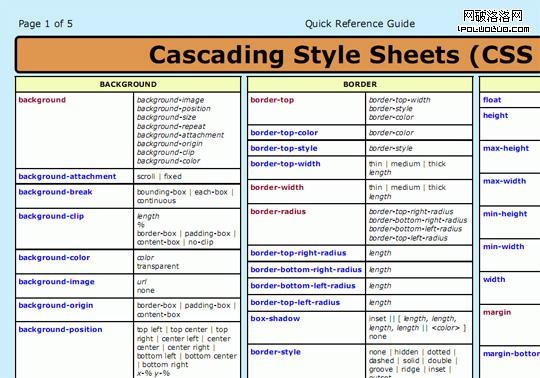Screen dimensions: 540x378
Task: Click 'border-color' value in border-top-color row
Action: pos(391,133)
